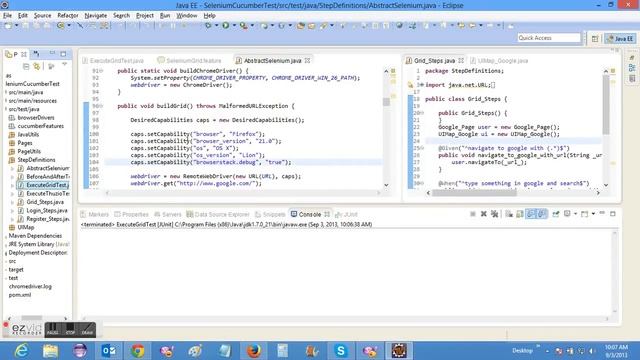Switch to ExecuteGridTest.java editor tab

point(113,60)
